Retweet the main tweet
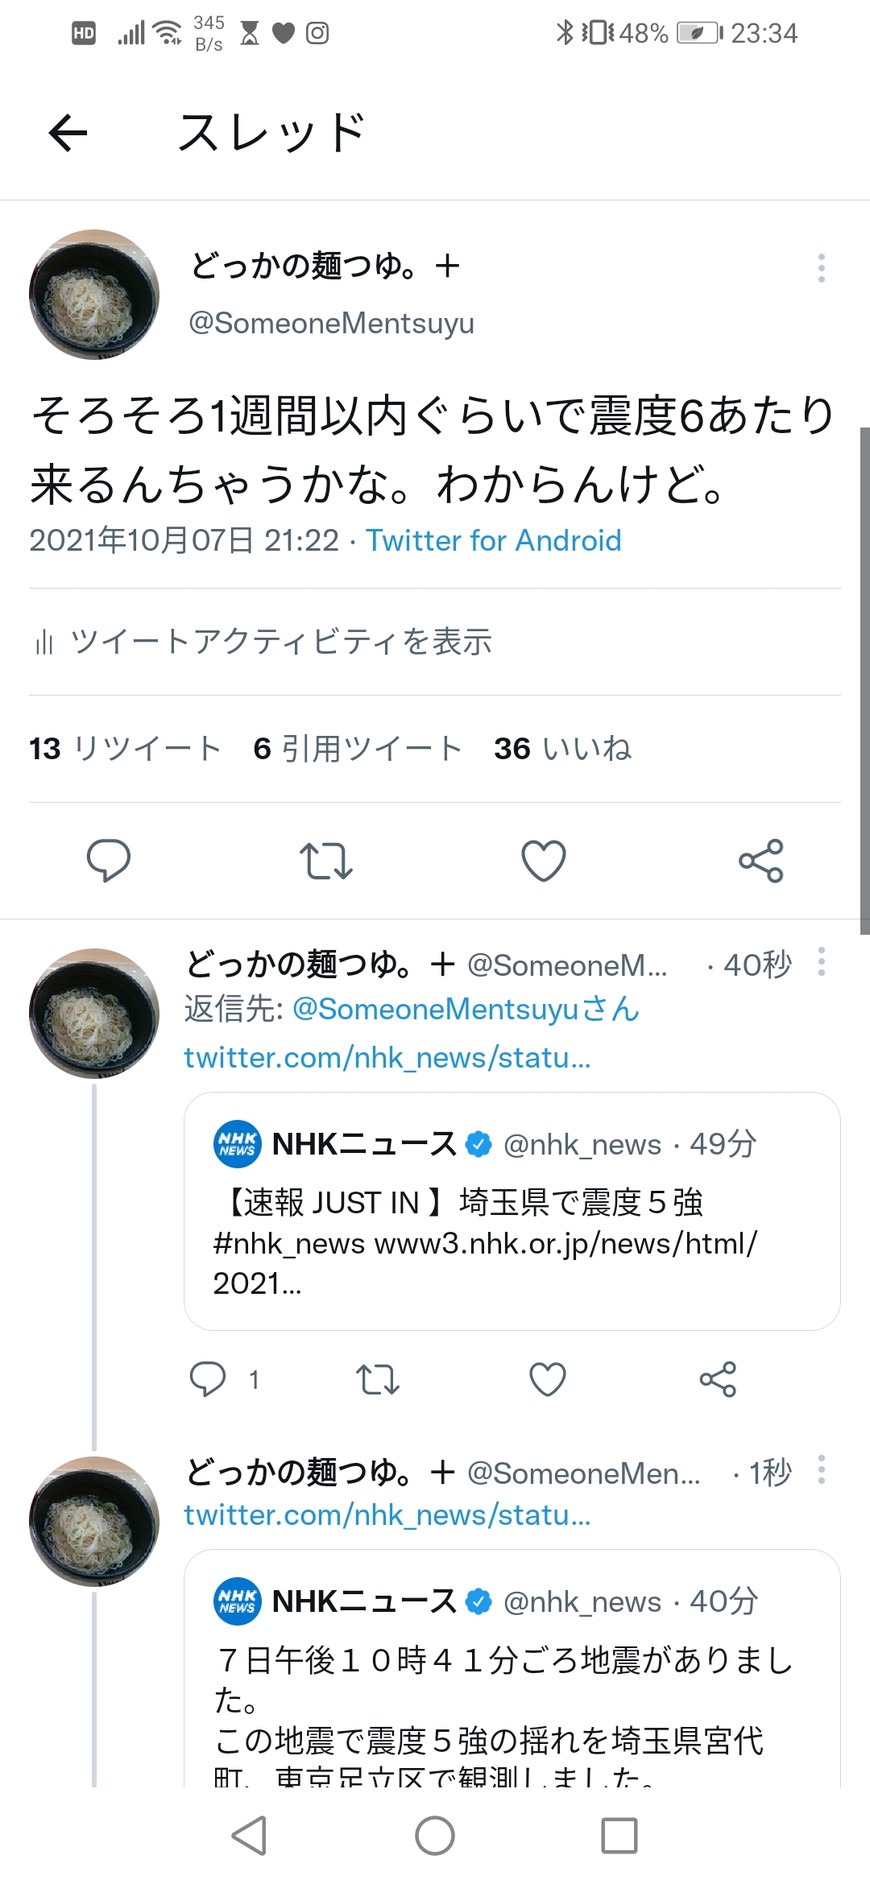870x1884 pixels. pyautogui.click(x=326, y=860)
